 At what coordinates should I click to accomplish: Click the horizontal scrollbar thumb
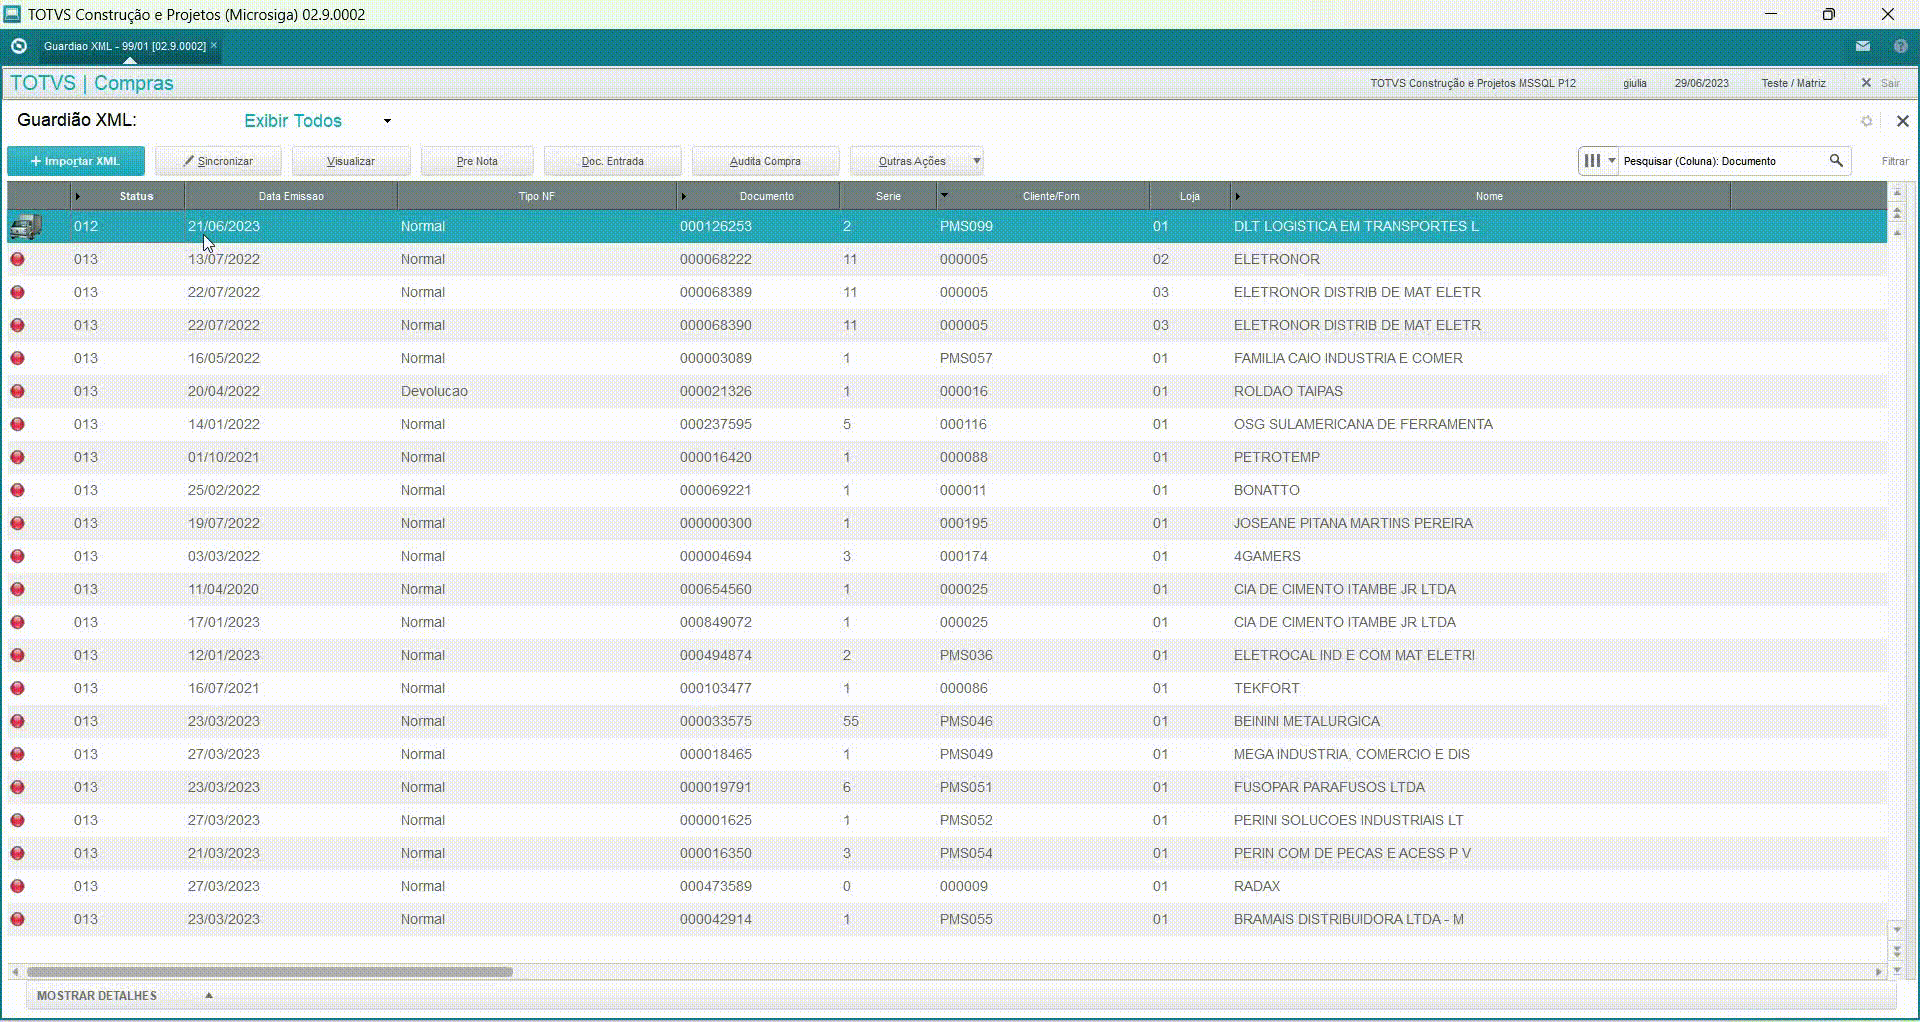click(269, 972)
